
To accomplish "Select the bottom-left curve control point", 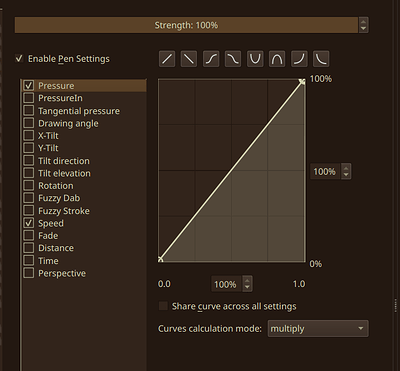I will (x=161, y=259).
